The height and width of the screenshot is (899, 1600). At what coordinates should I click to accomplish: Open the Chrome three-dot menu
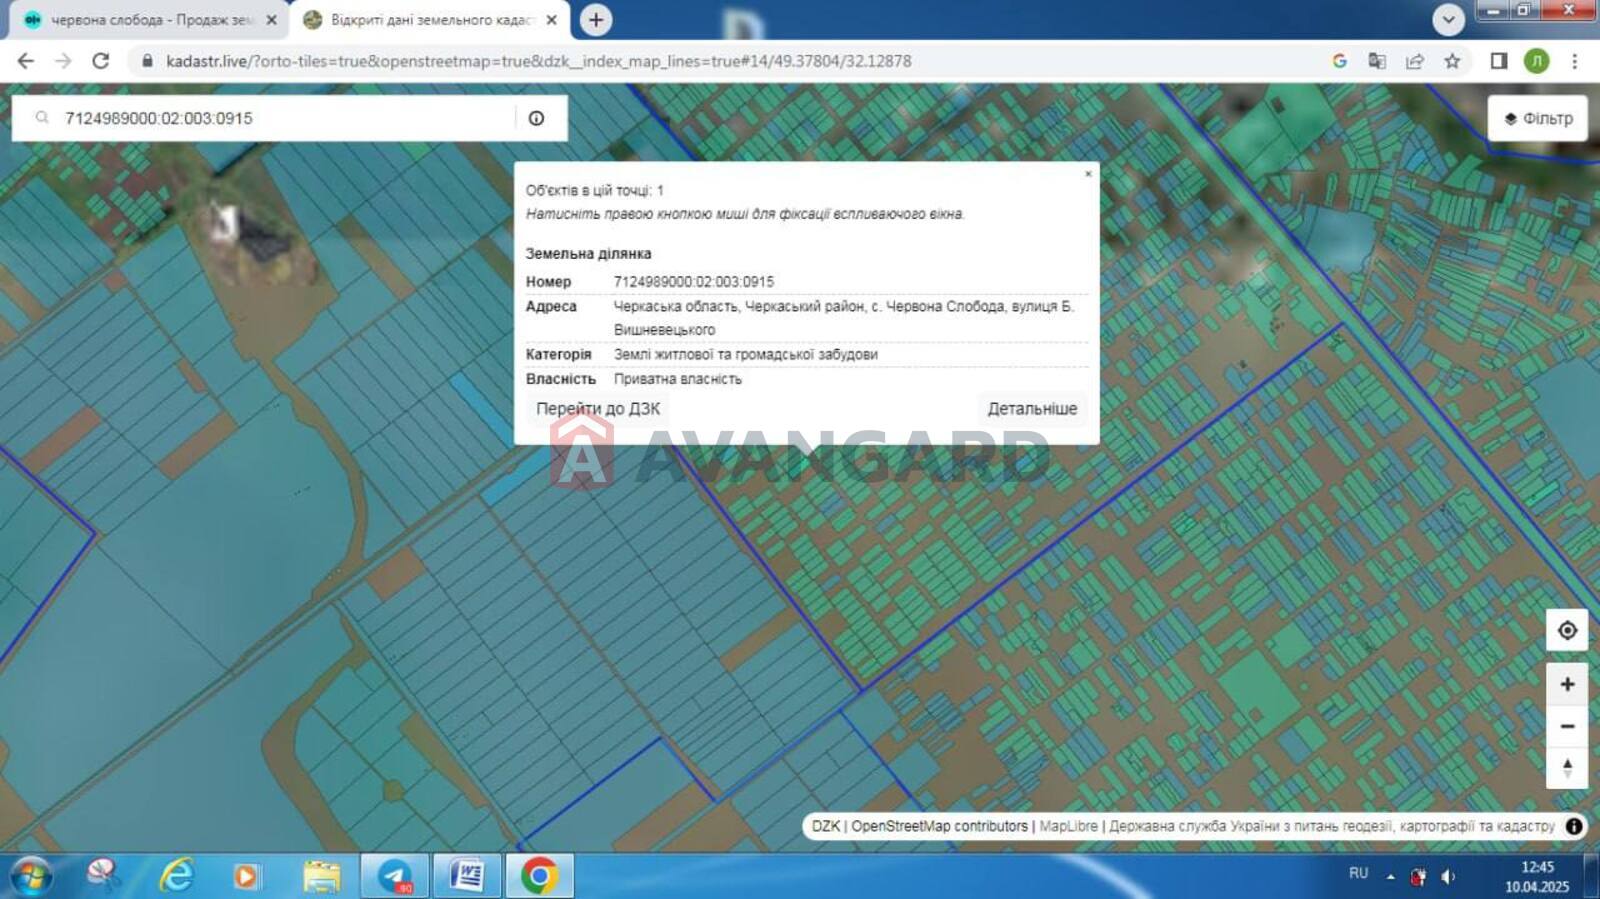(1574, 61)
